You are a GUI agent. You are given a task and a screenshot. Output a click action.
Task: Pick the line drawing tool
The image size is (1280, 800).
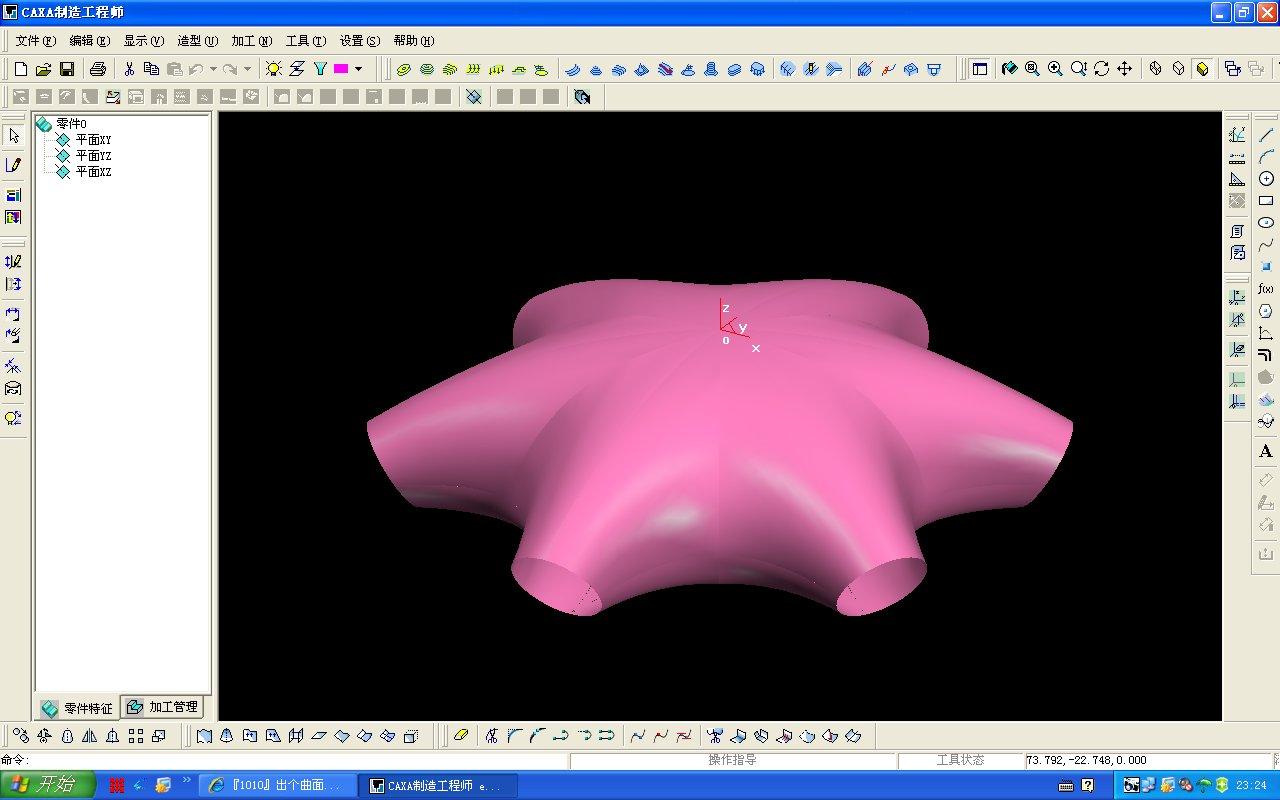pyautogui.click(x=1266, y=135)
